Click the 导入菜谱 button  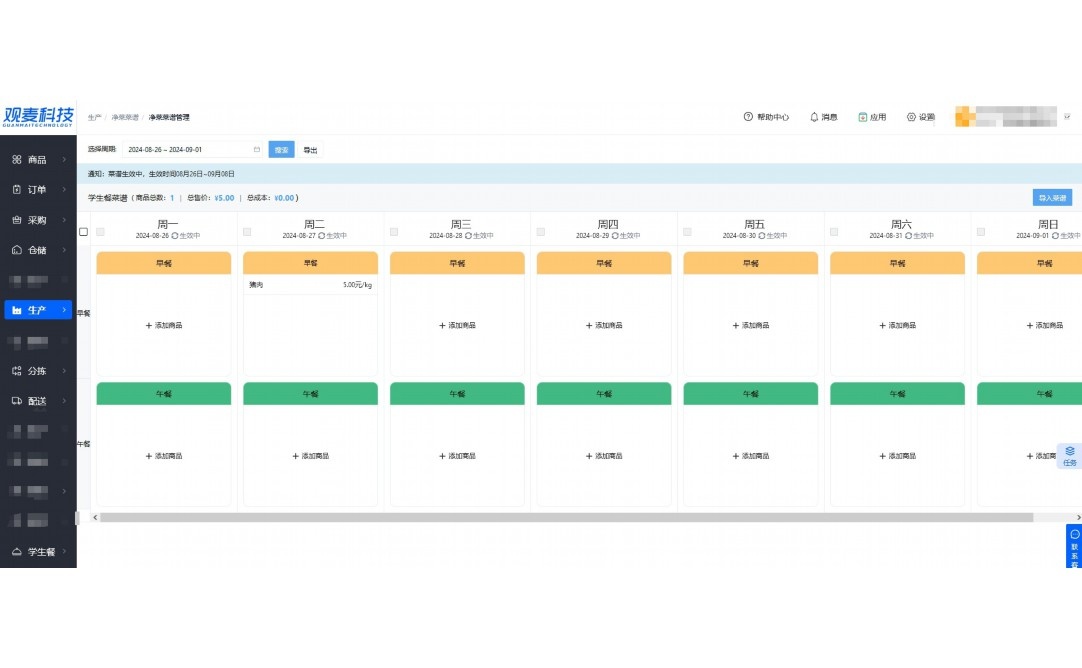tap(1052, 198)
